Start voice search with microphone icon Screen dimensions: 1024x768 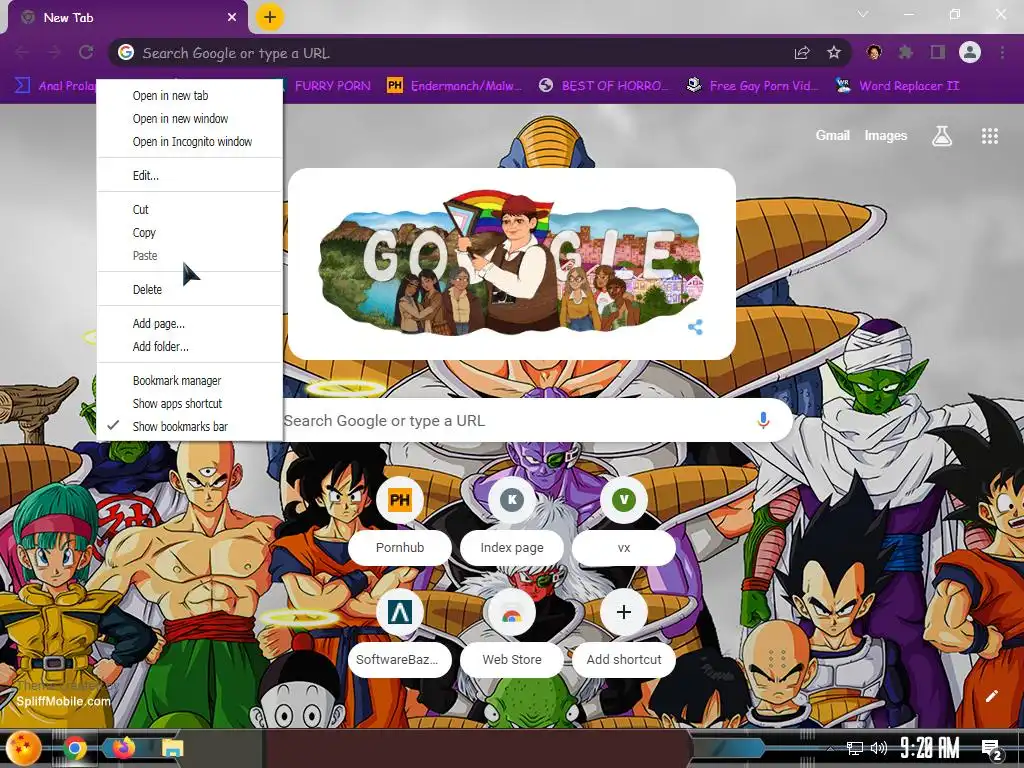coord(763,421)
